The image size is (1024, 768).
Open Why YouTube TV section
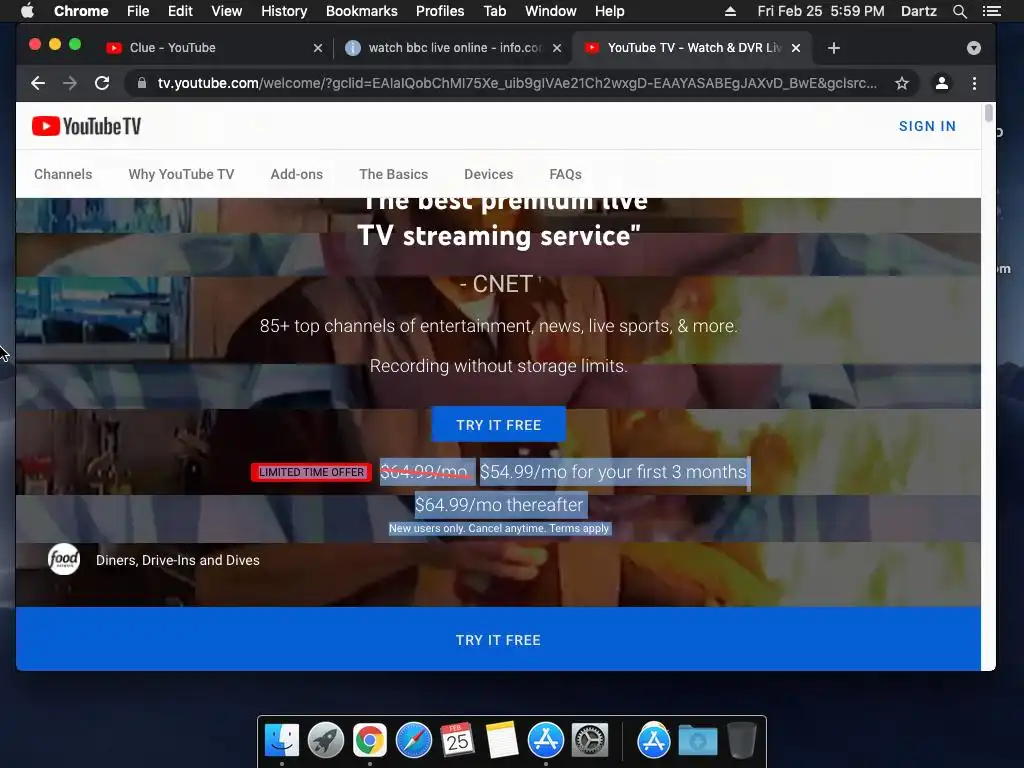pyautogui.click(x=181, y=174)
